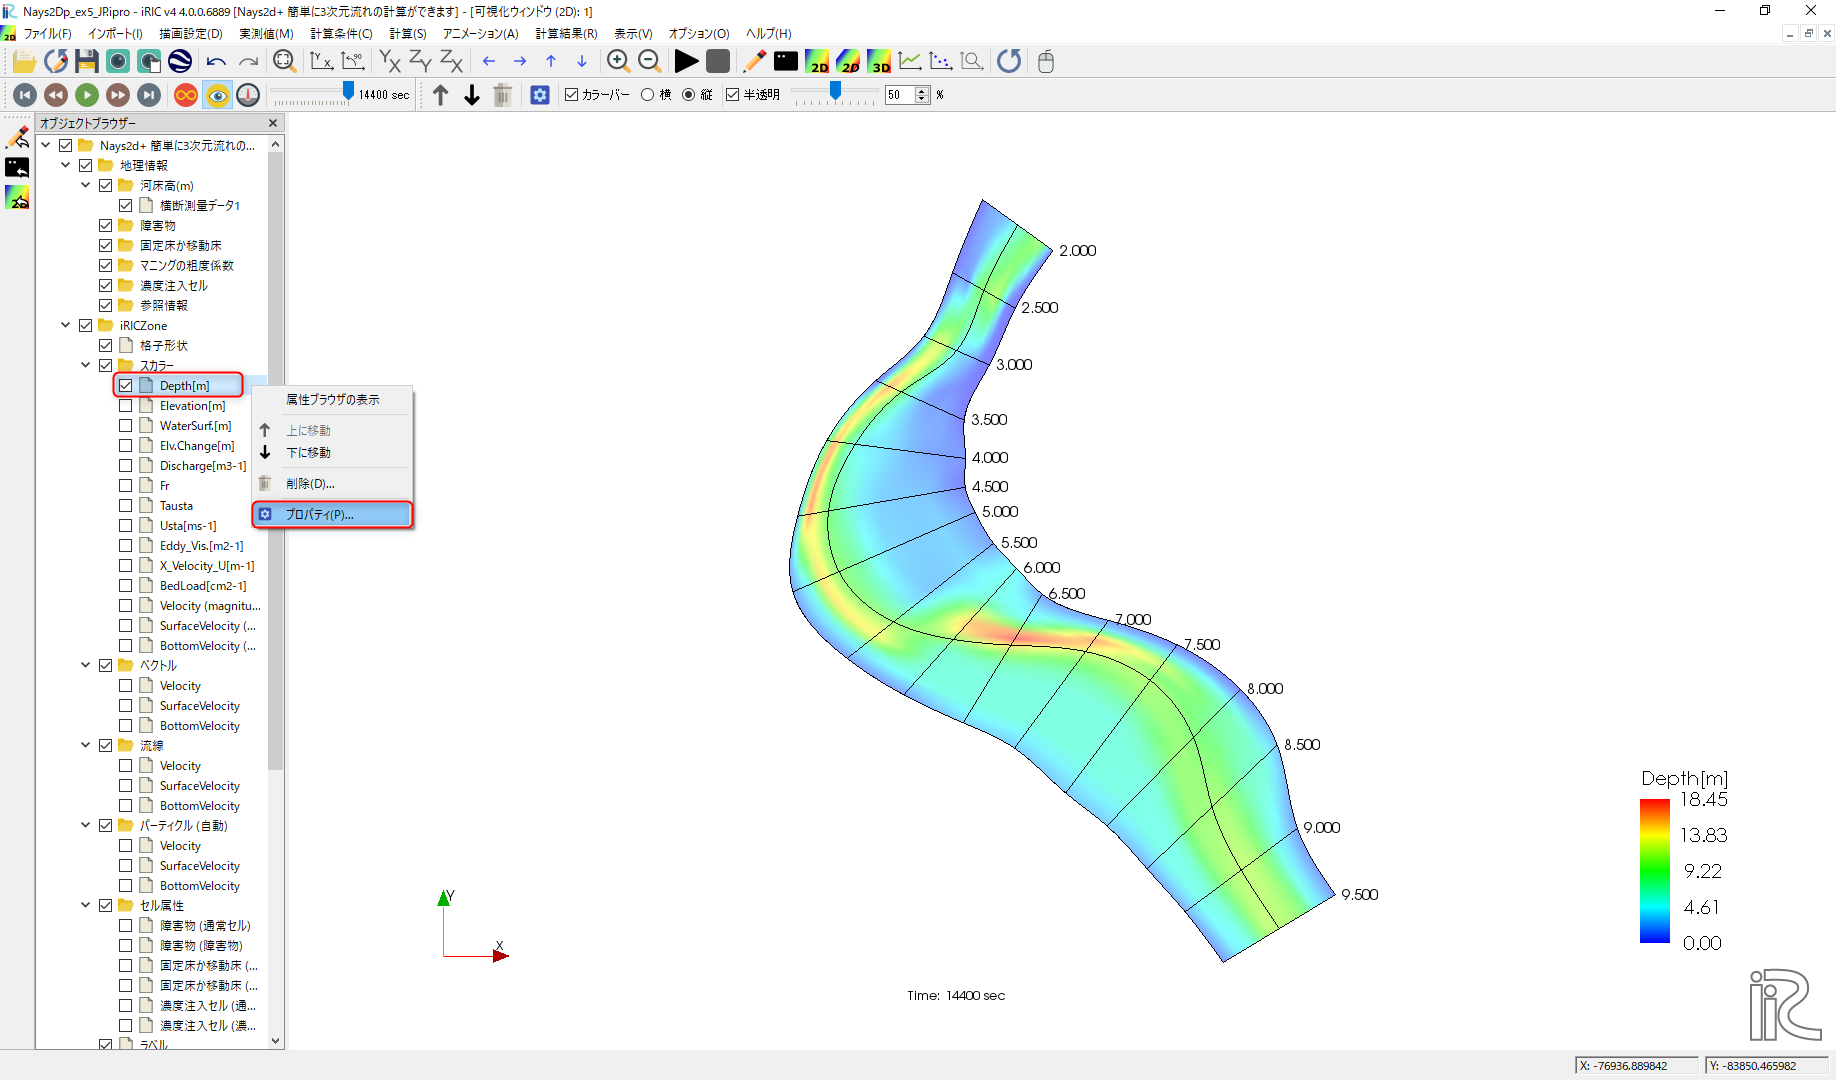Toggle Fr scalar checkbox

coord(125,486)
